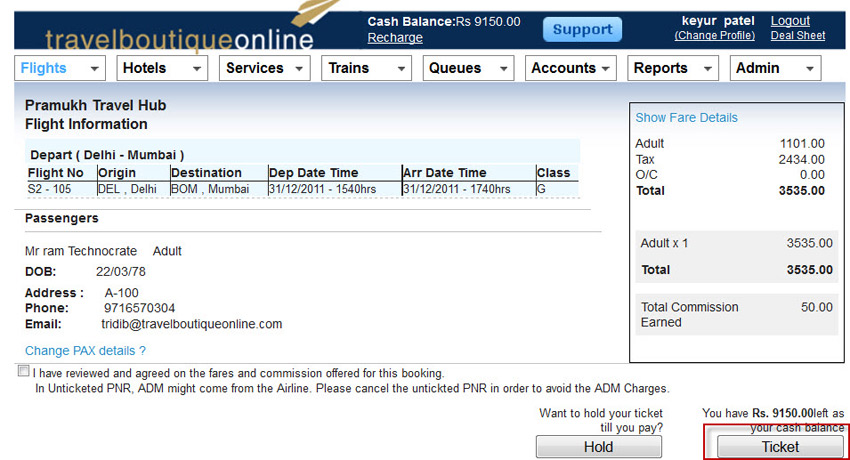
Task: Click the travelboutiqueonline logo
Action: pyautogui.click(x=178, y=38)
